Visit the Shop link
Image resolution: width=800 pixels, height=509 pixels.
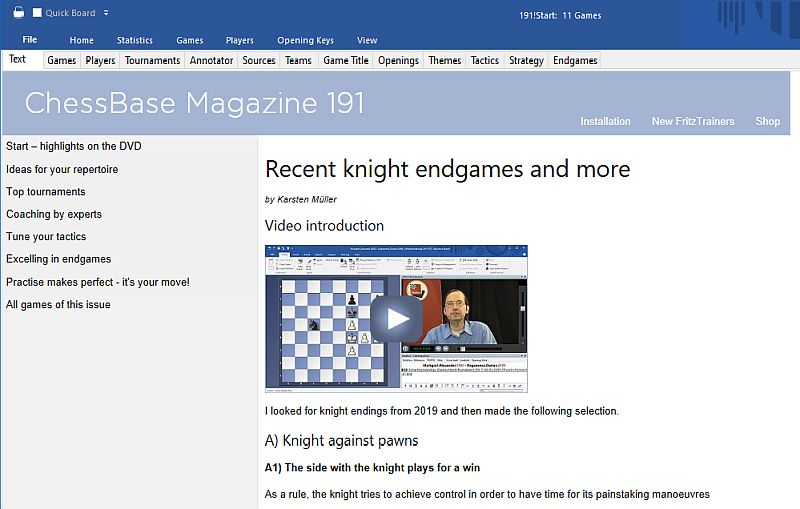(767, 121)
